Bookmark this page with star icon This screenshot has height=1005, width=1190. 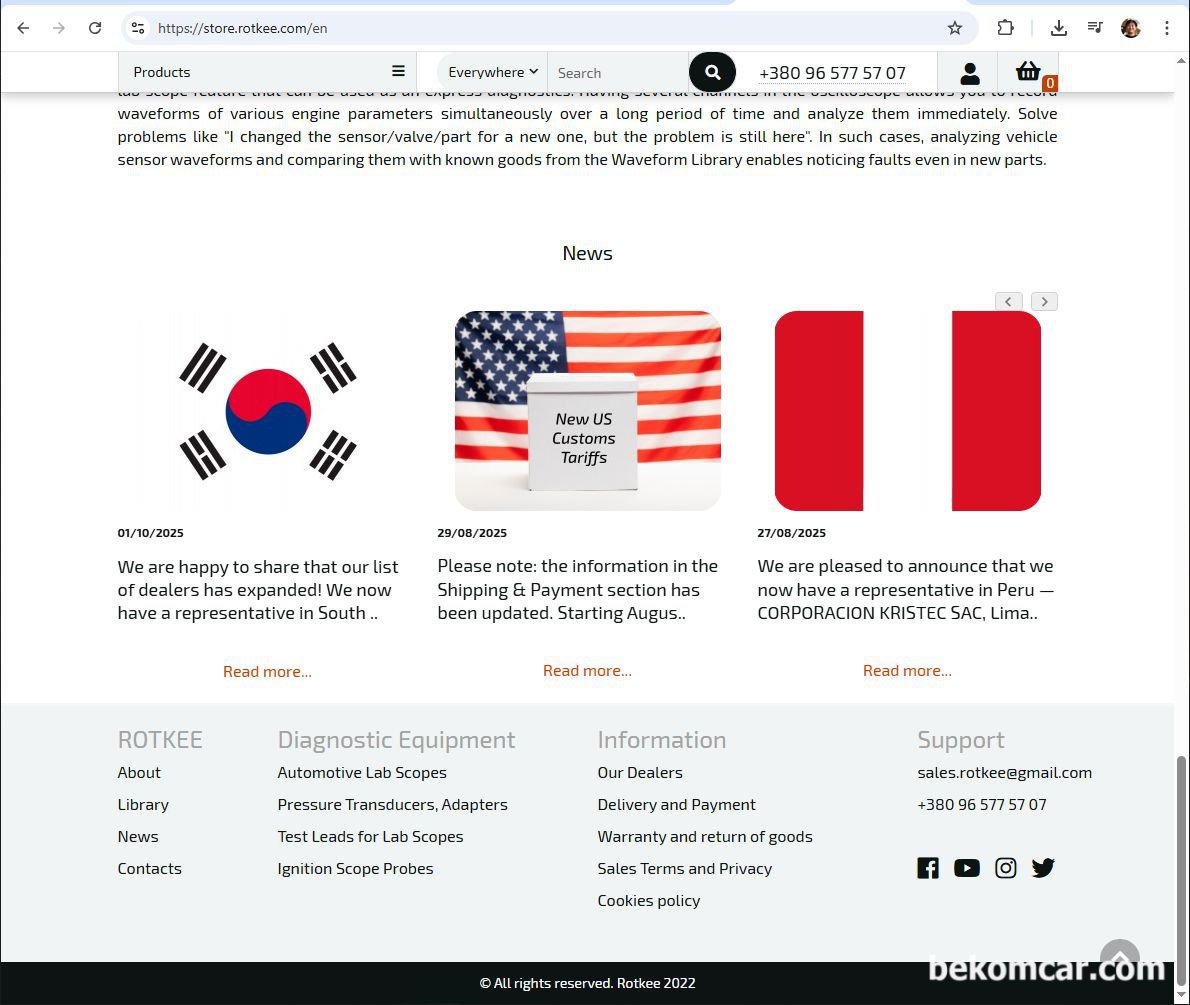click(x=955, y=28)
